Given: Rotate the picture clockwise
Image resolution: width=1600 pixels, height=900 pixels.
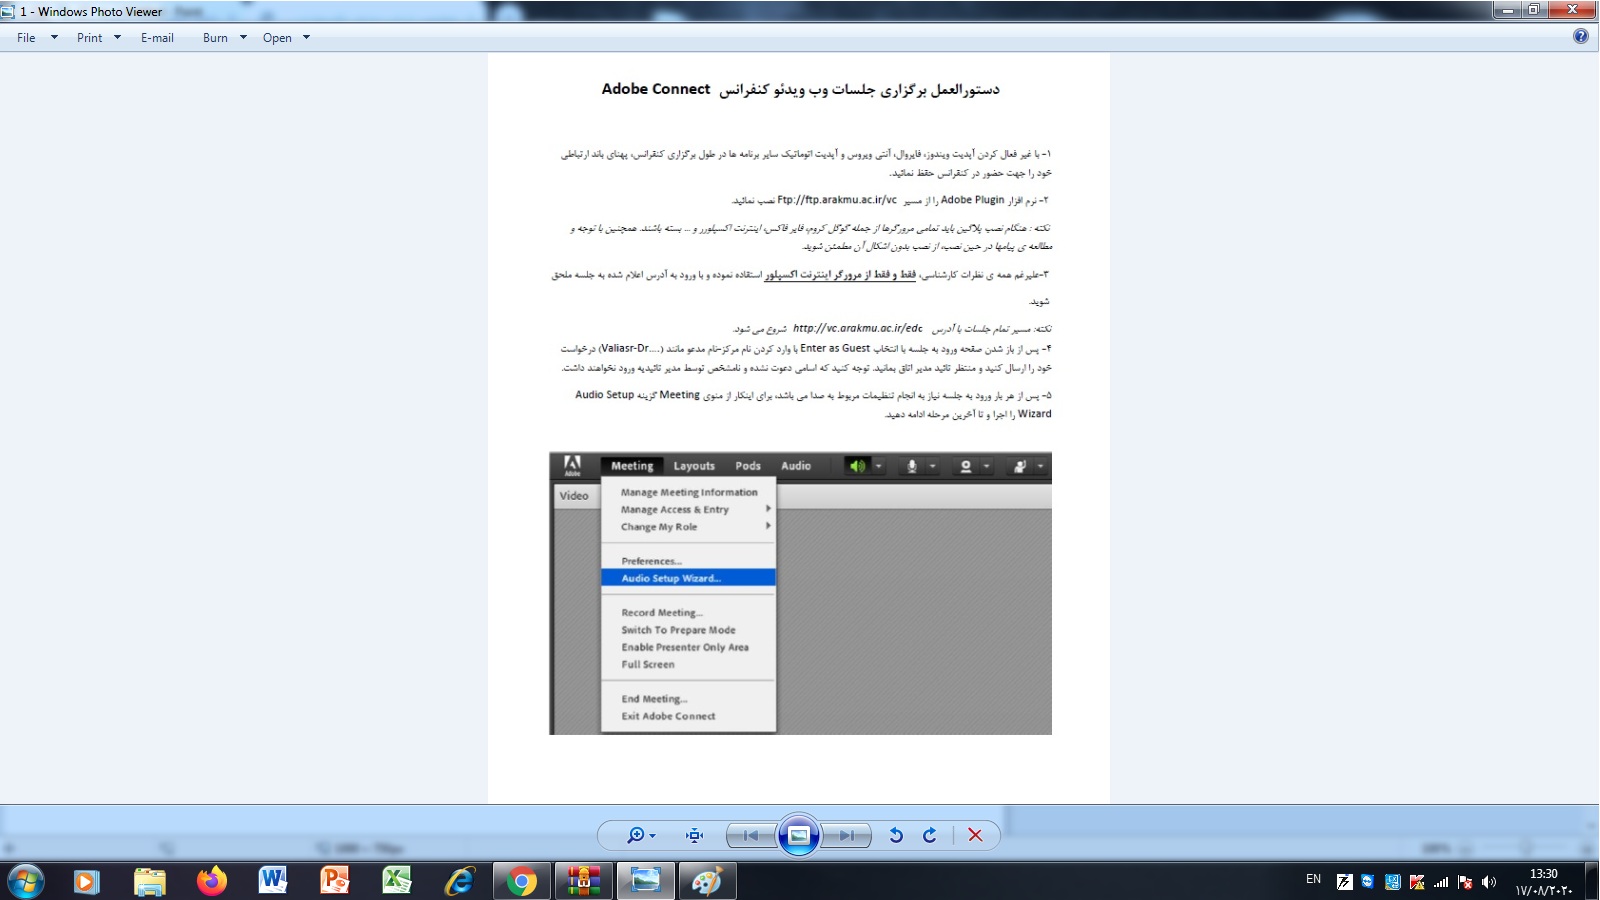Looking at the screenshot, I should [x=930, y=835].
